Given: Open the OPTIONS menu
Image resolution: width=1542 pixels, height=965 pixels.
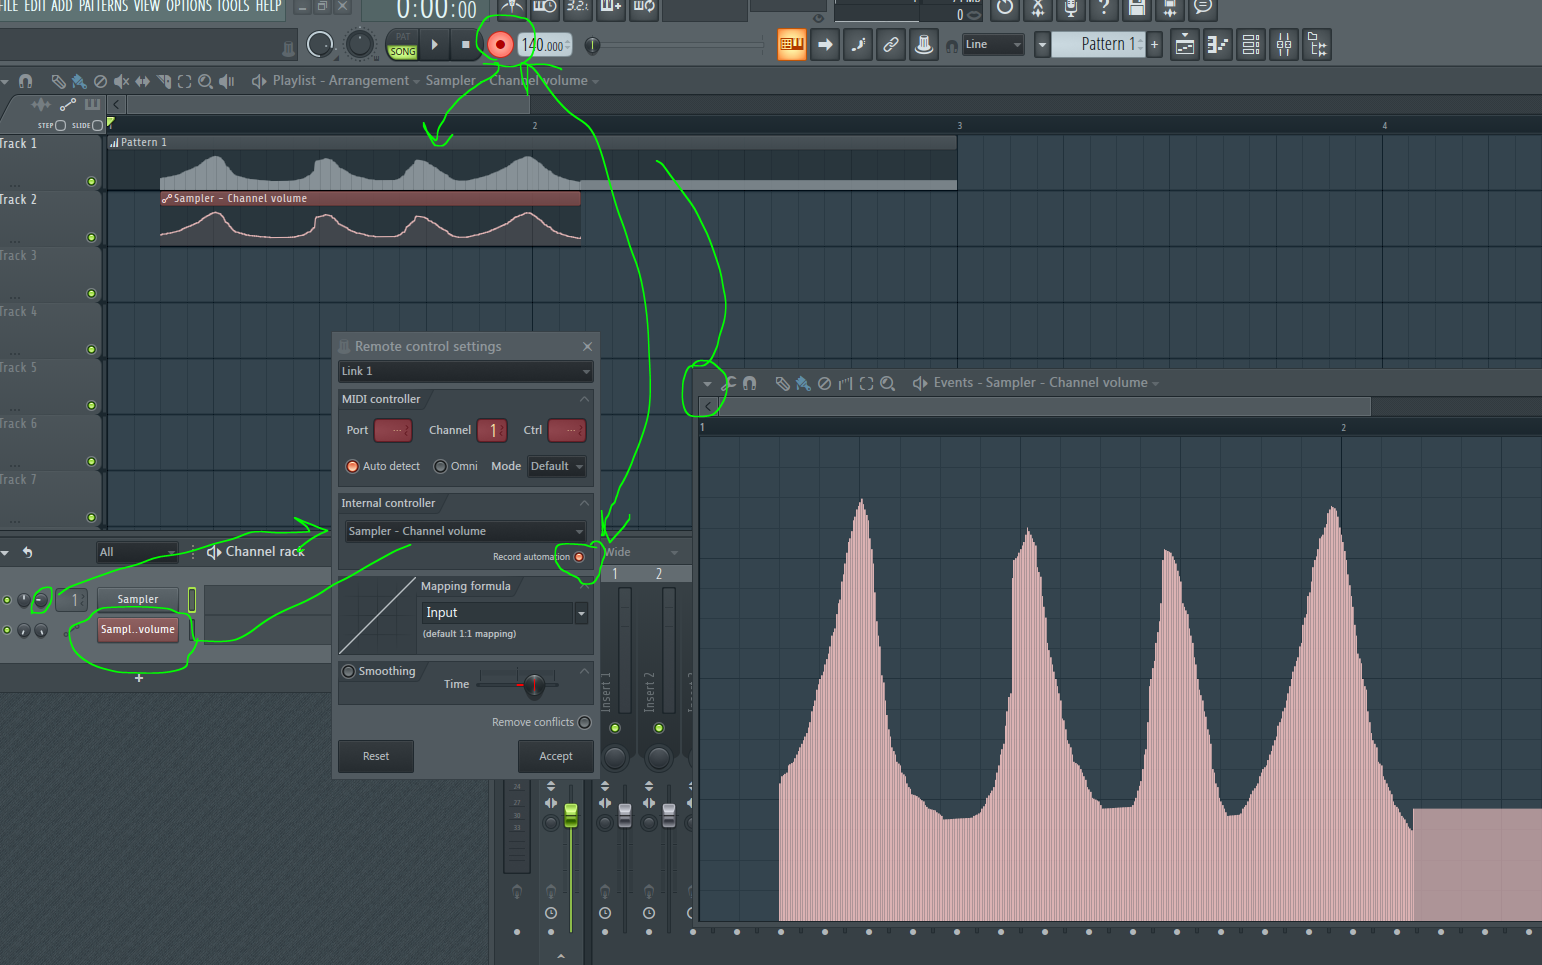Looking at the screenshot, I should 189,6.
